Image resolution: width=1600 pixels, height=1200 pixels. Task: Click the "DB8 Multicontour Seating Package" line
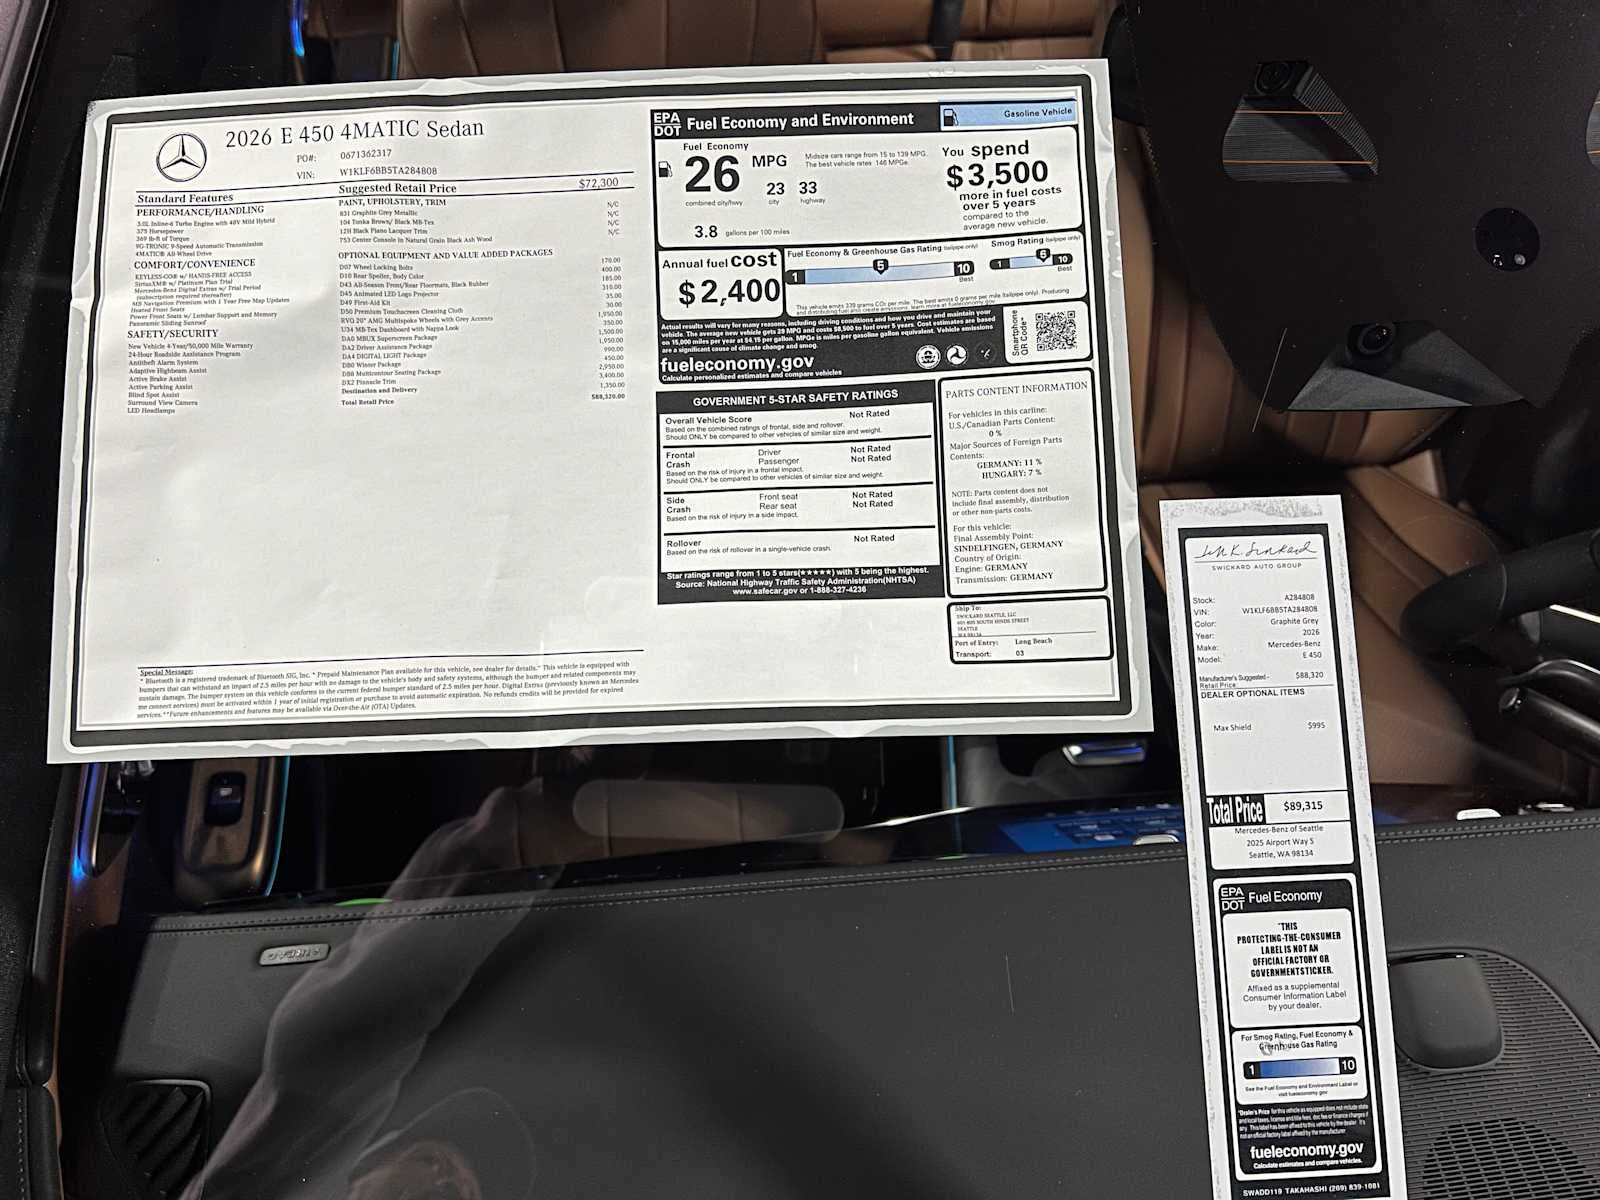click(x=391, y=373)
